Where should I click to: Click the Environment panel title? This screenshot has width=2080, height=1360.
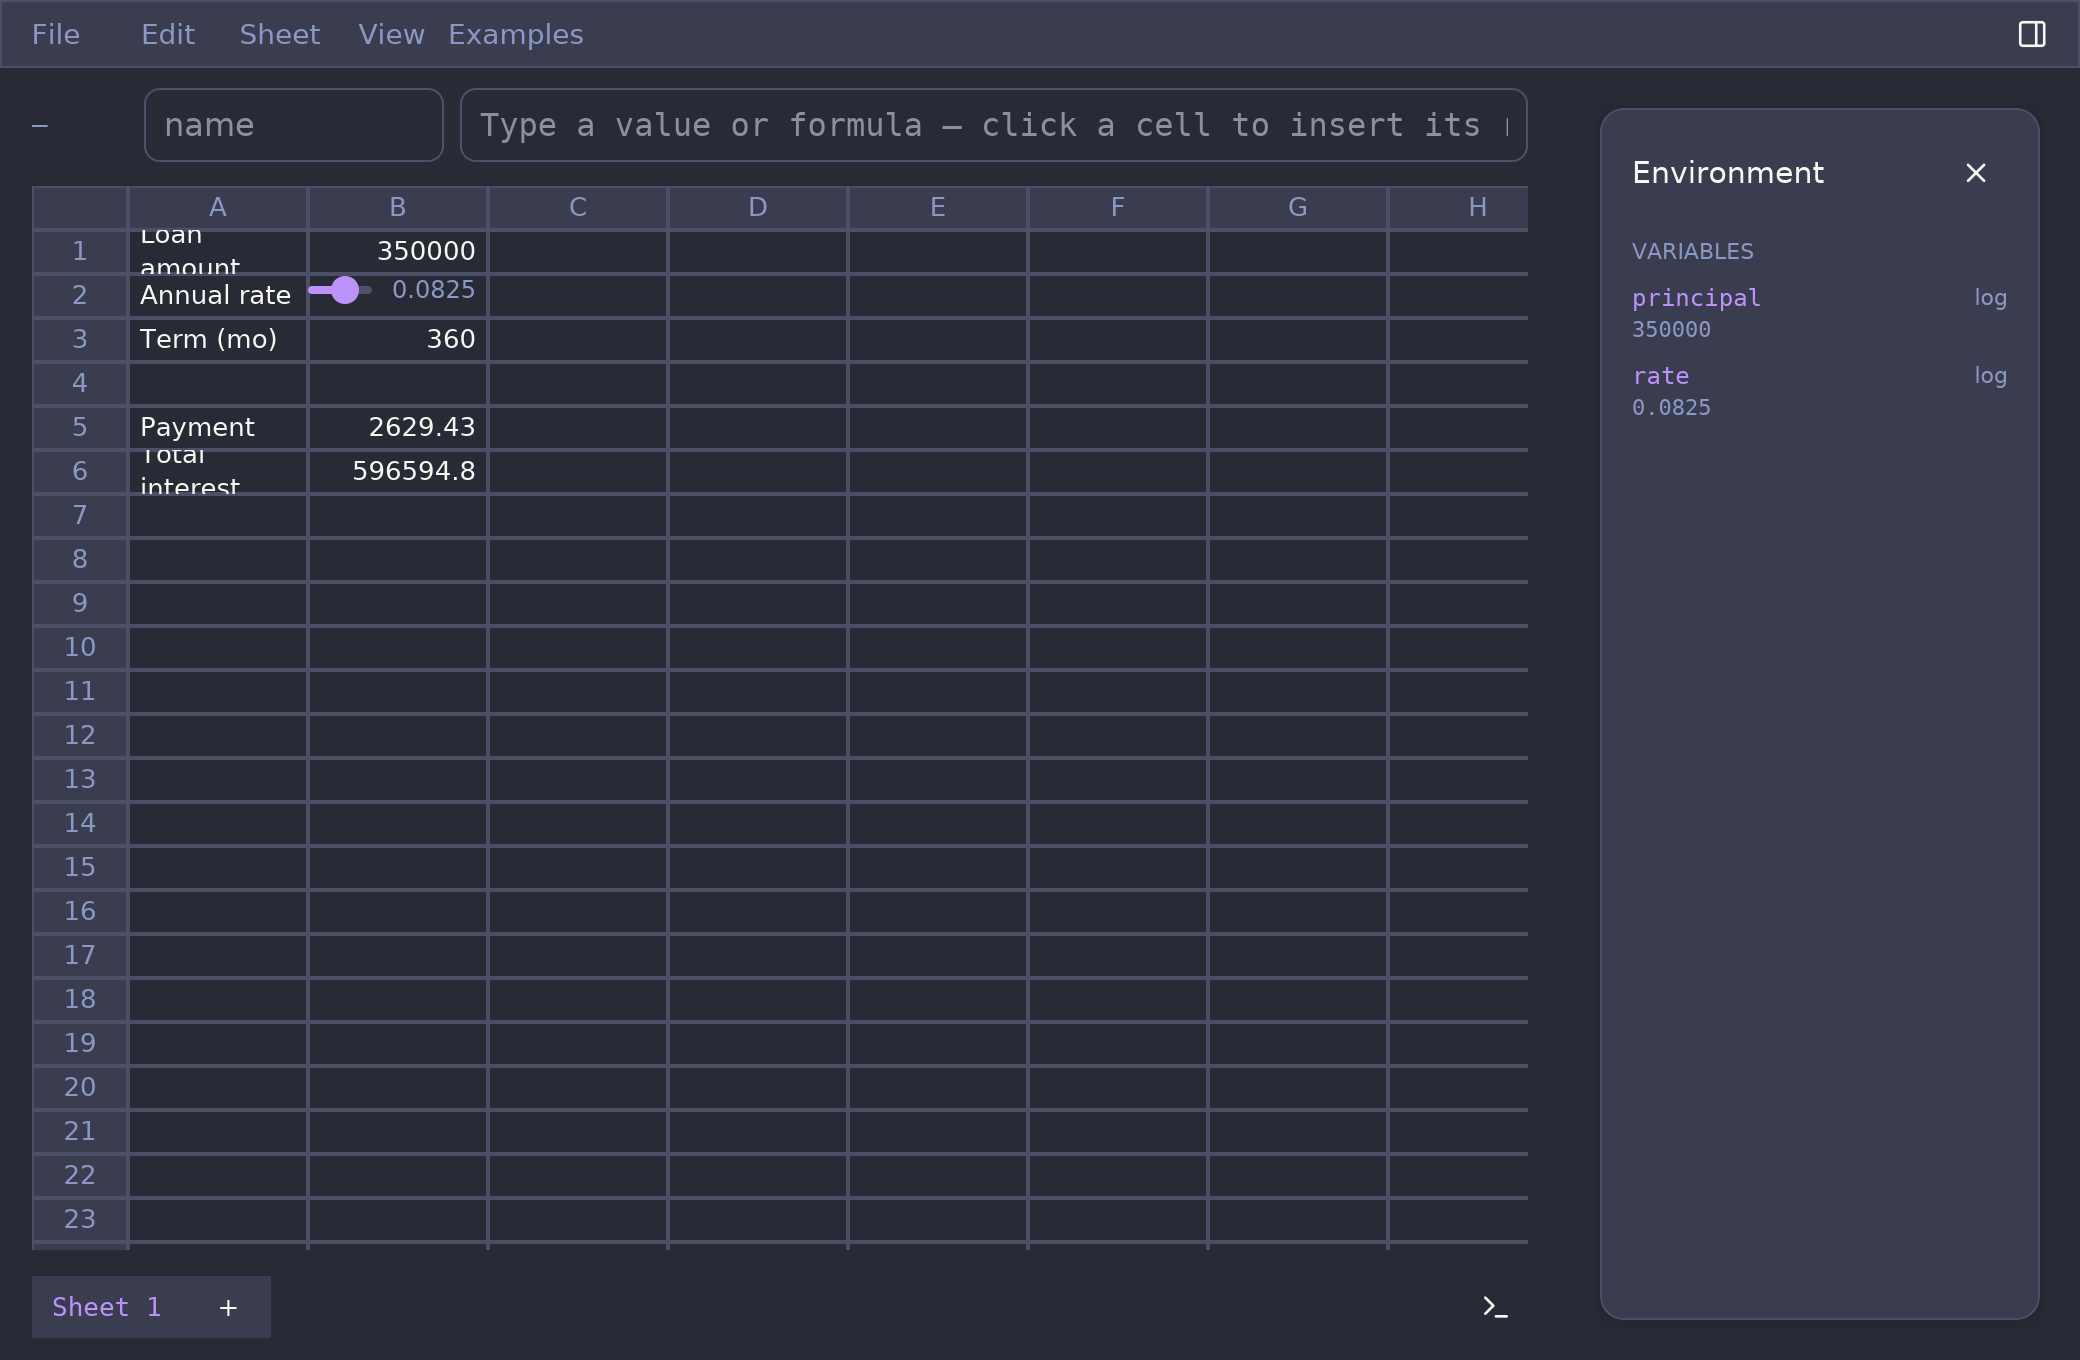click(1728, 173)
